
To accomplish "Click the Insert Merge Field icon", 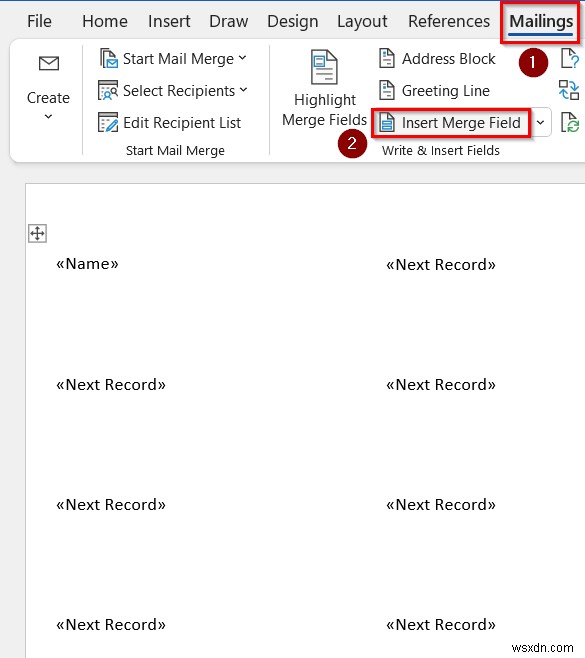I will click(387, 122).
